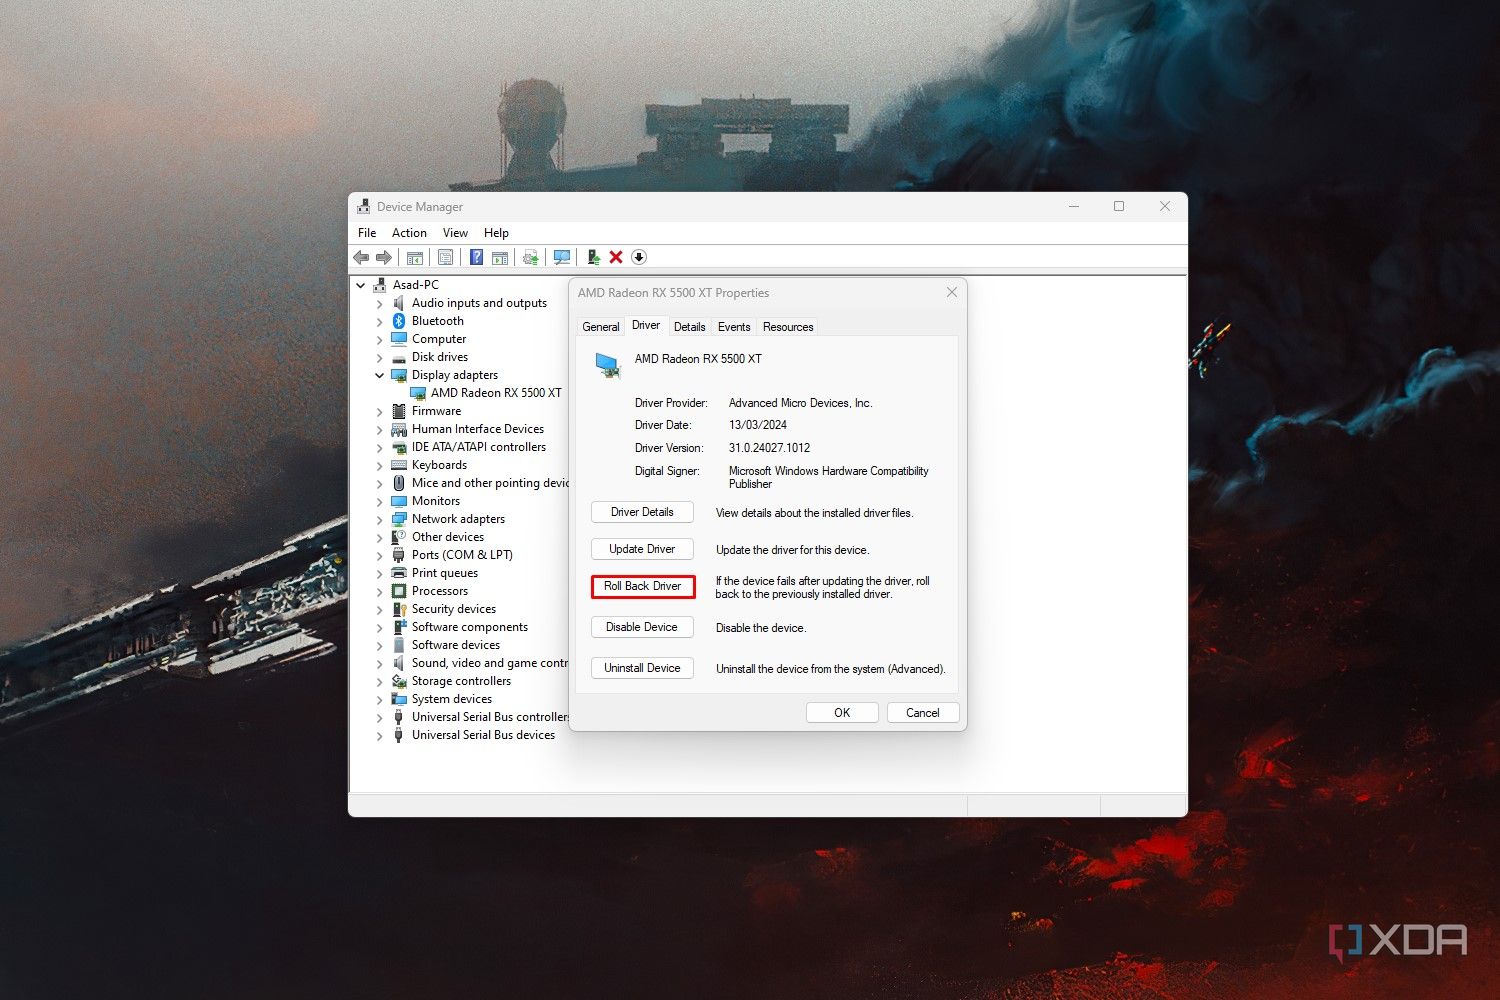Click the Driver Details button
Image resolution: width=1500 pixels, height=1000 pixels.
point(642,512)
